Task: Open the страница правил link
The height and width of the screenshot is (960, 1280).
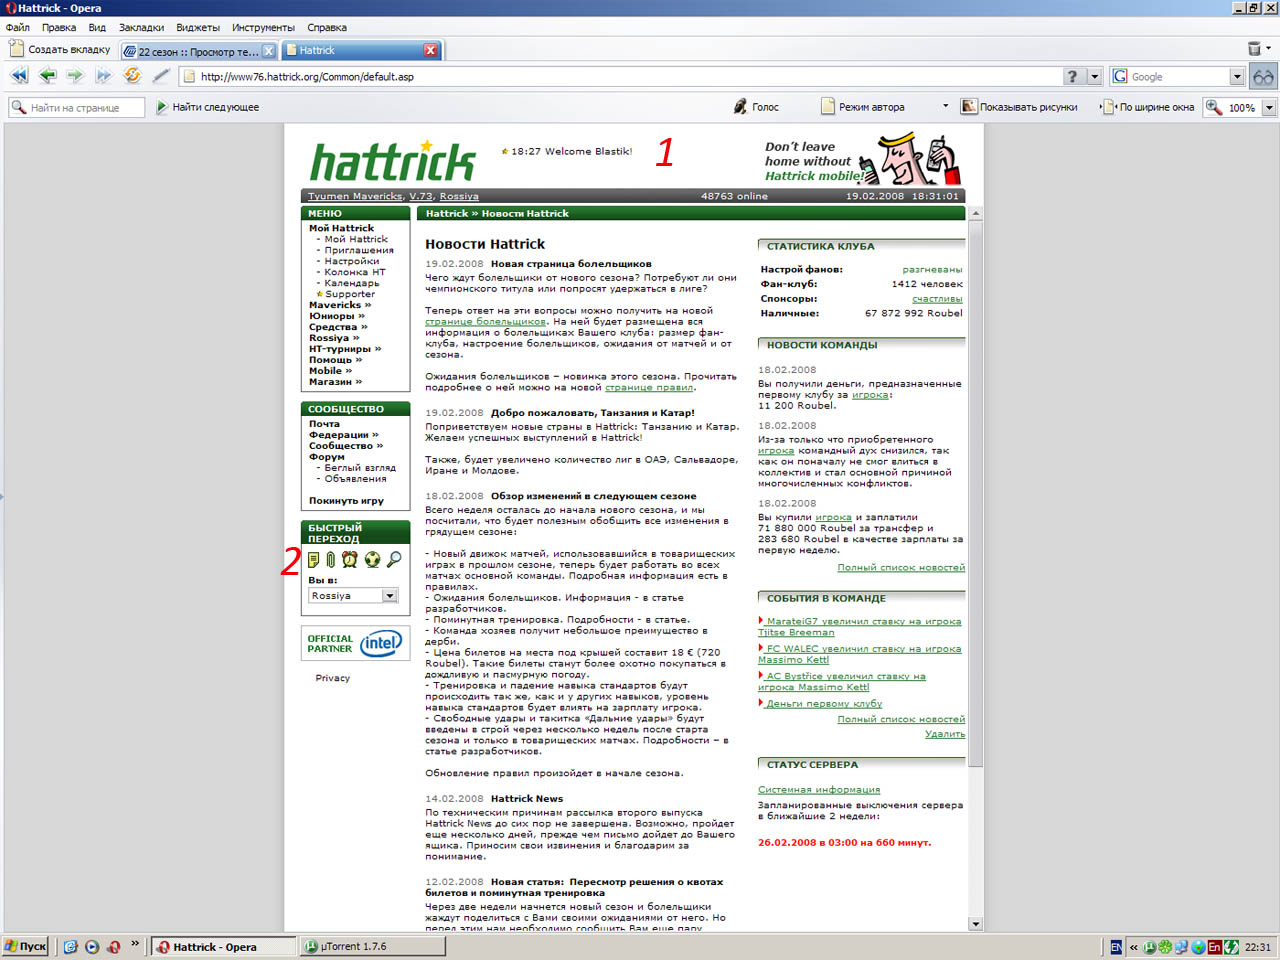Action: coord(649,387)
